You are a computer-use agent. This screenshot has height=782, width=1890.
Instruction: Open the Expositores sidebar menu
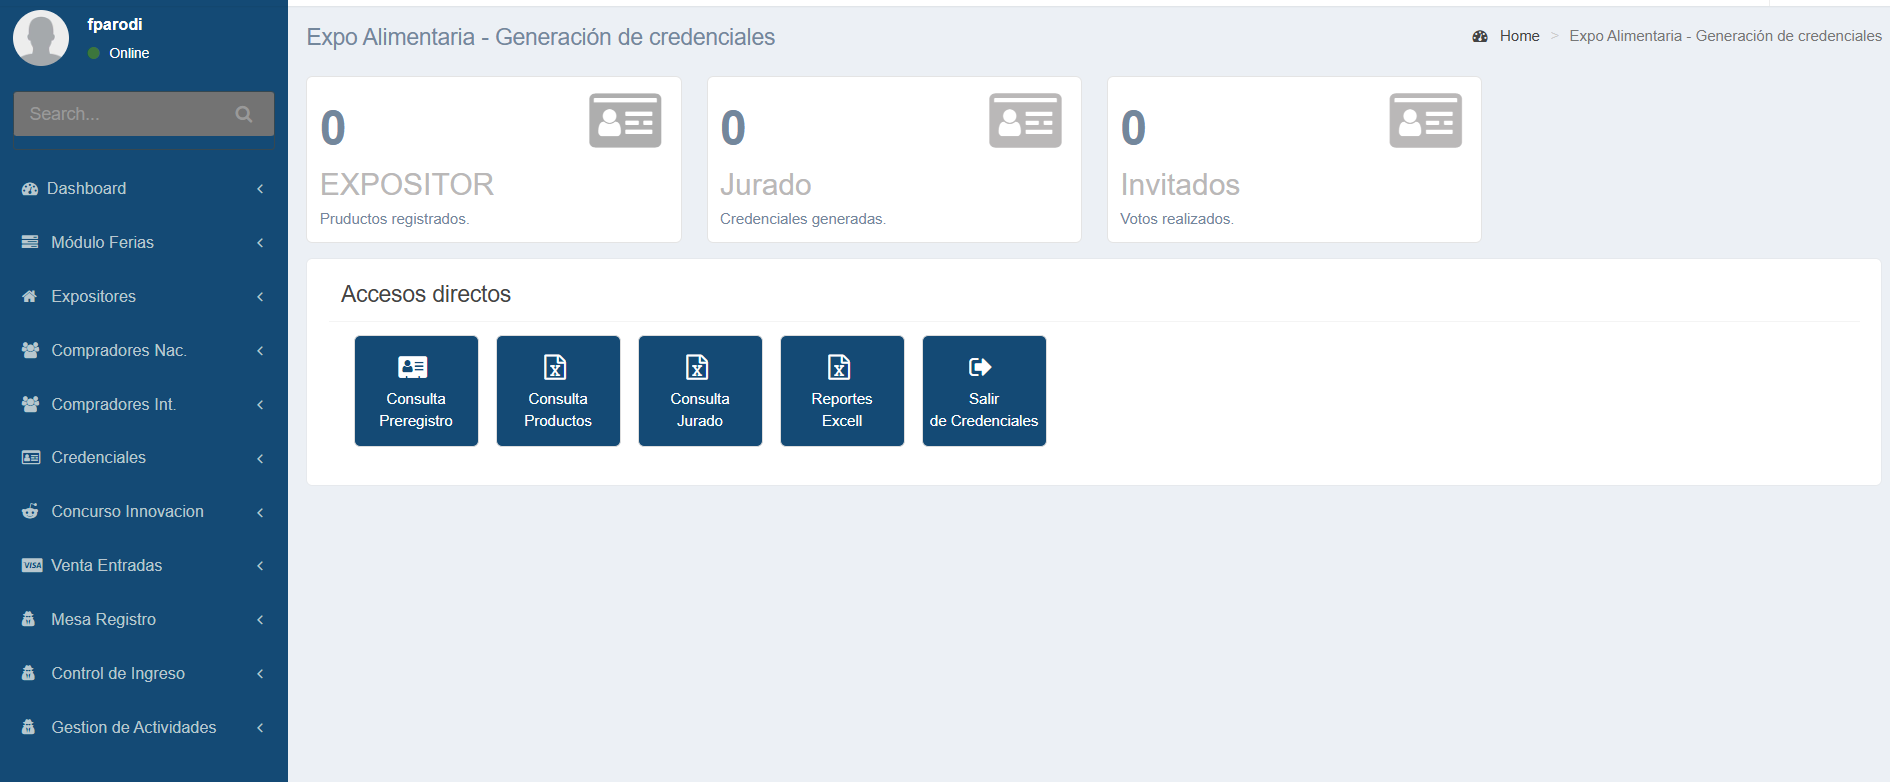tap(94, 297)
